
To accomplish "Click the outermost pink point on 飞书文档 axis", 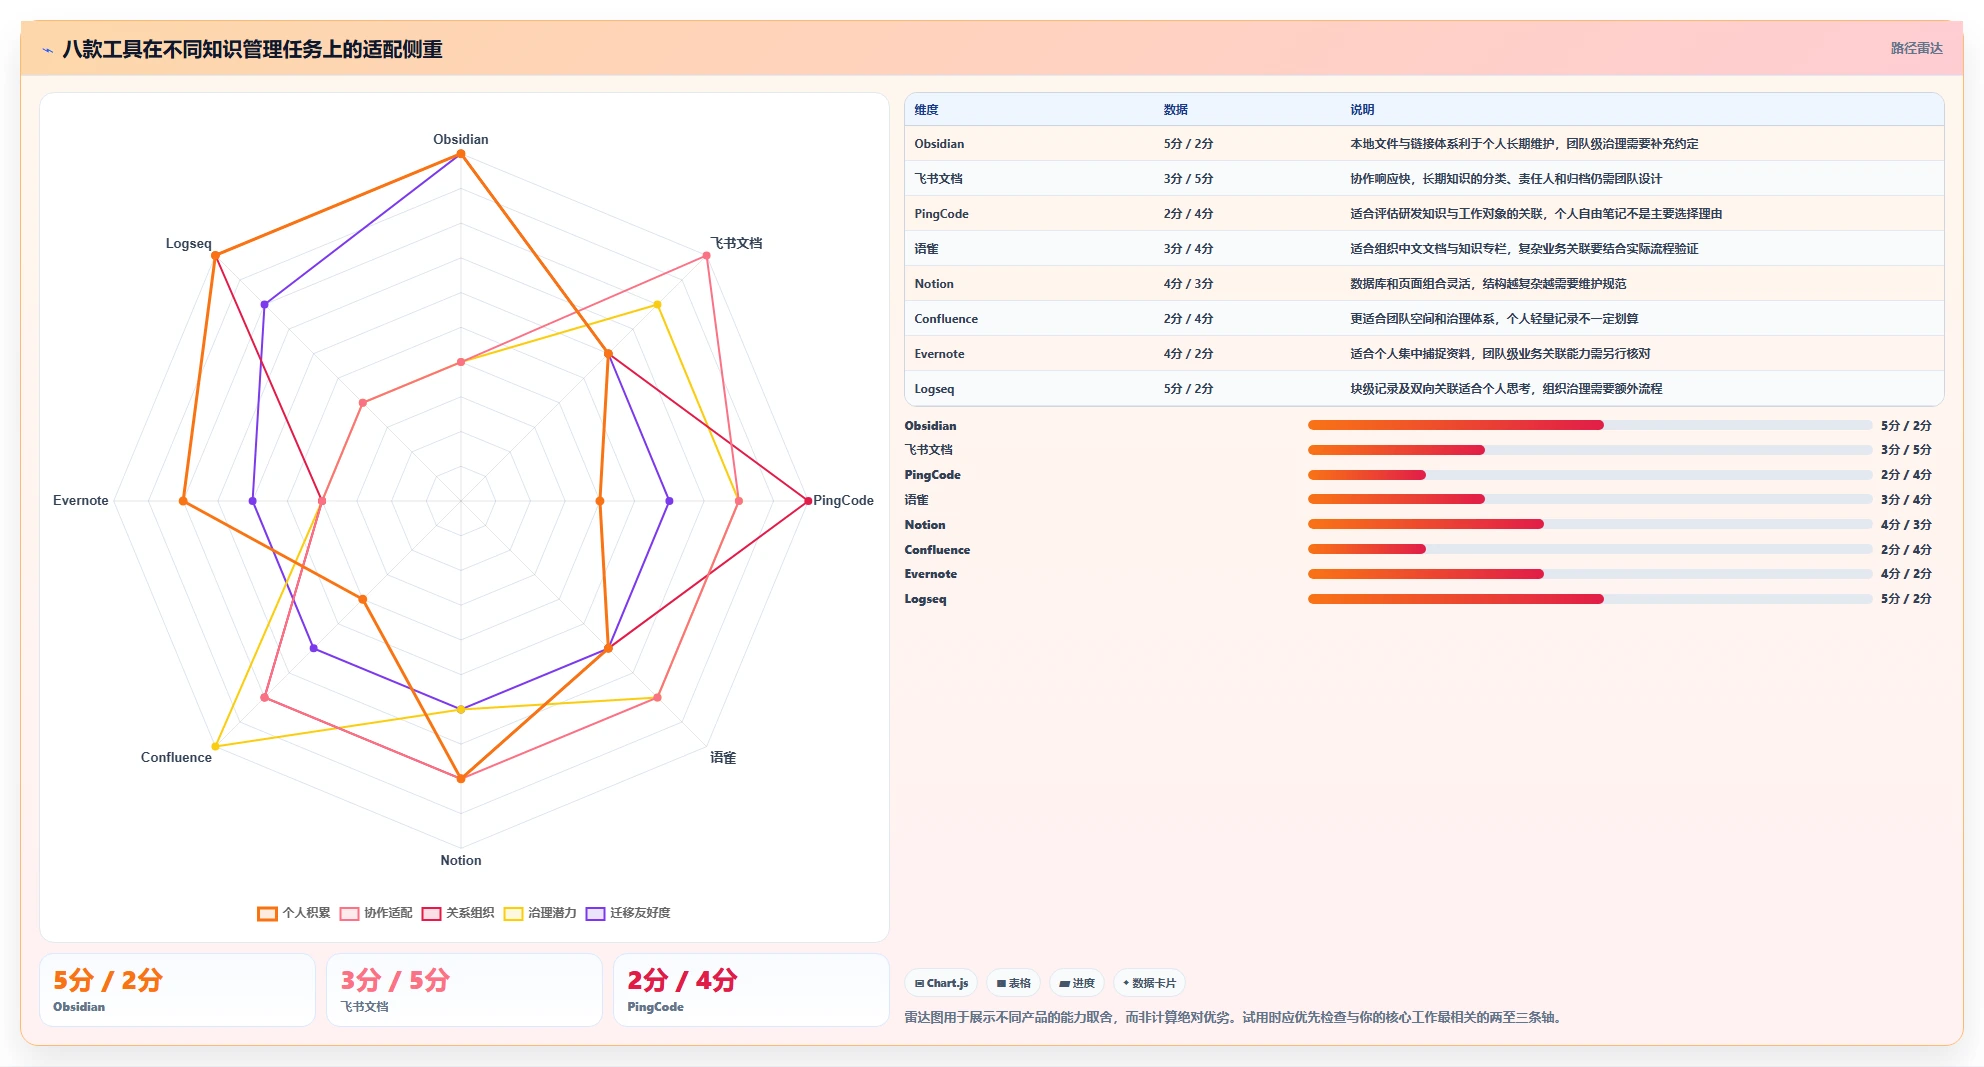I will coord(707,256).
